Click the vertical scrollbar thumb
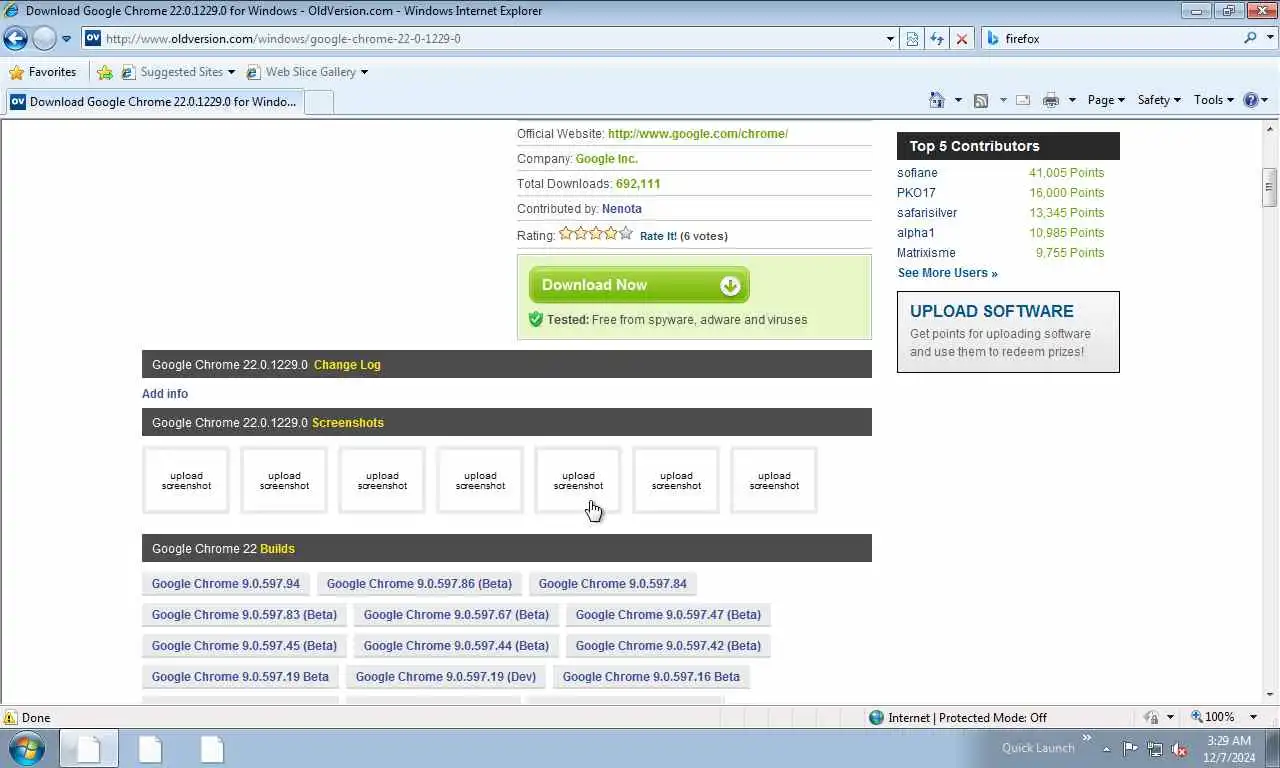1280x768 pixels. (x=1270, y=187)
